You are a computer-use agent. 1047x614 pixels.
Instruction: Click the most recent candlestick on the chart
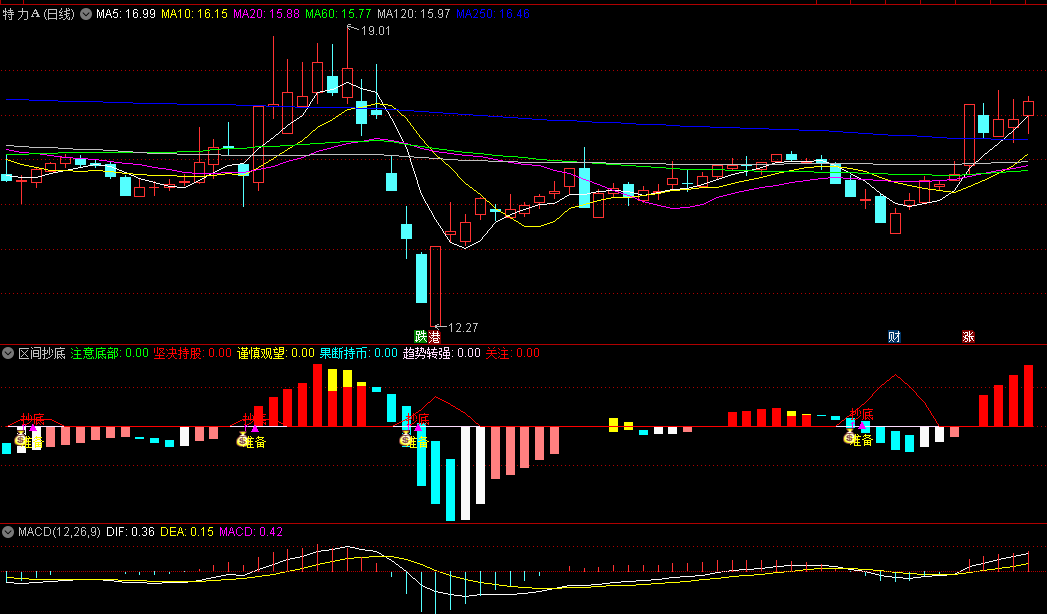[1028, 110]
